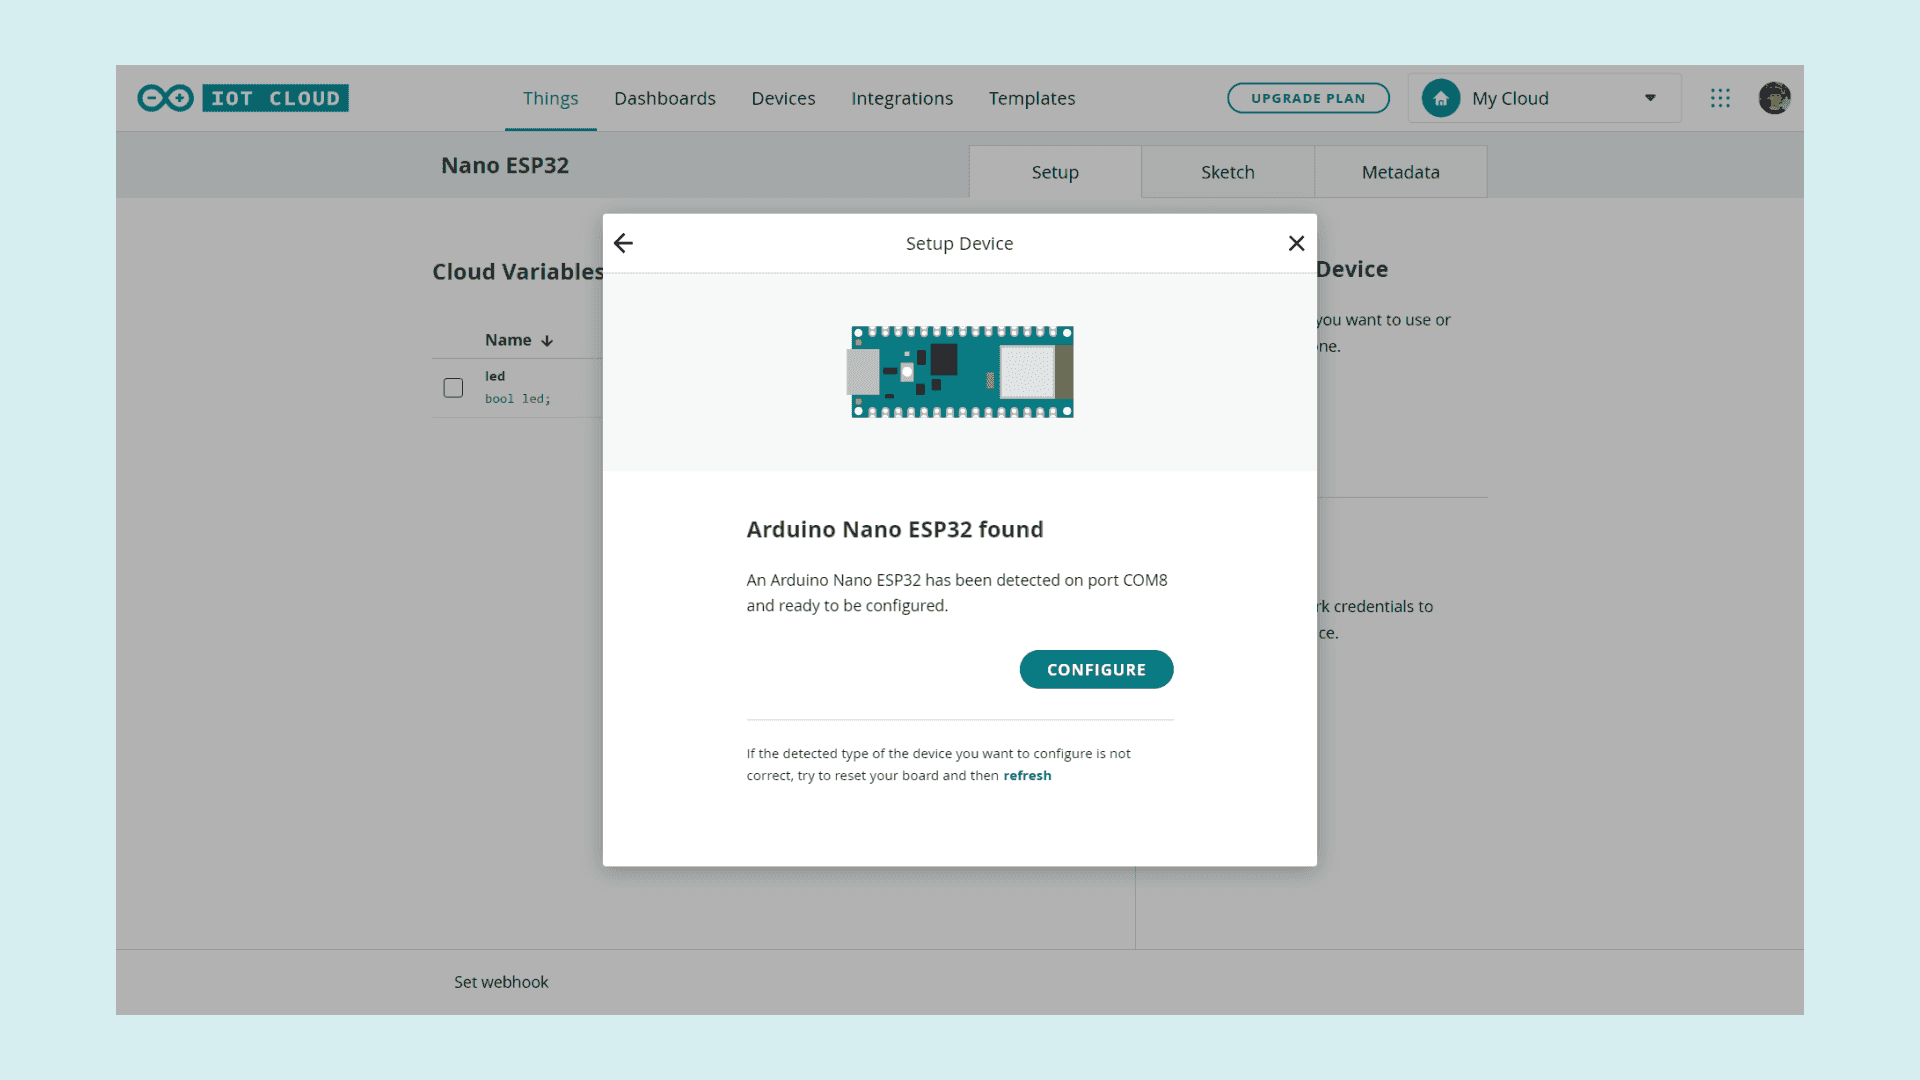The height and width of the screenshot is (1080, 1920).
Task: Click the Arduino infinity logo
Action: click(166, 98)
